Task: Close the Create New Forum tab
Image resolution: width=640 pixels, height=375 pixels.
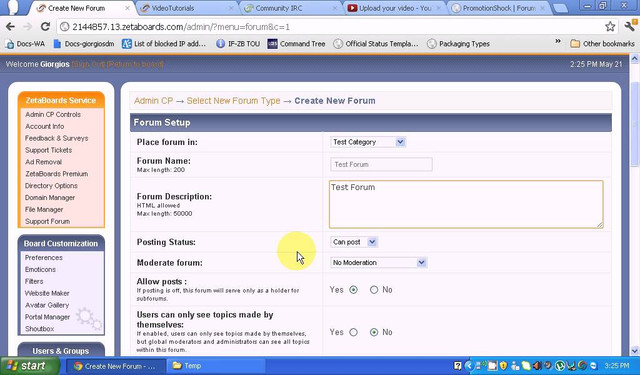Action: tap(127, 8)
